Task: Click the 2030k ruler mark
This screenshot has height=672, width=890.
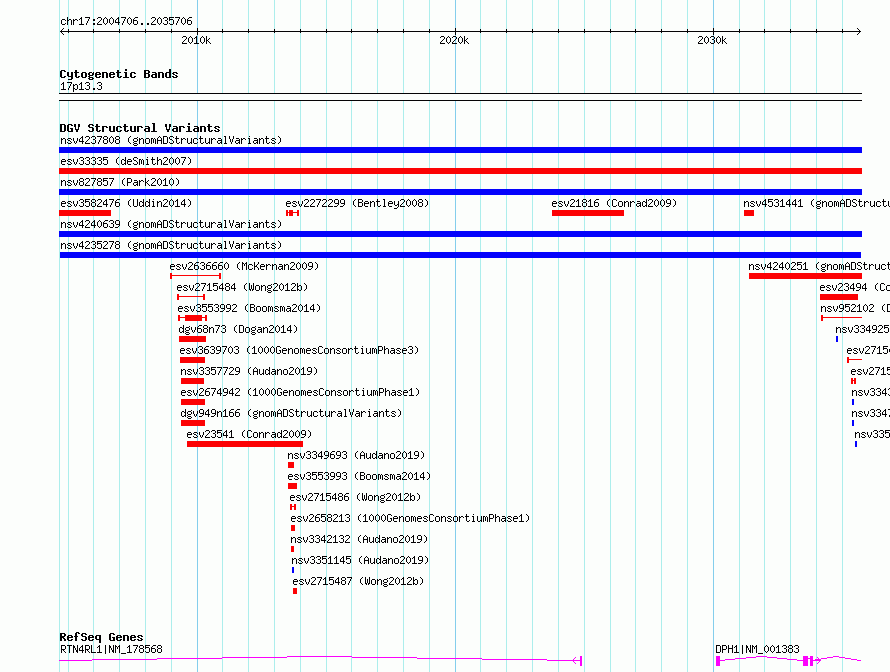Action: [x=712, y=40]
